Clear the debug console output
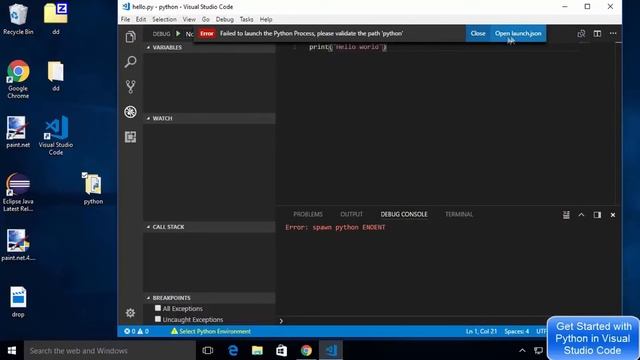The image size is (640, 360). pyautogui.click(x=566, y=215)
